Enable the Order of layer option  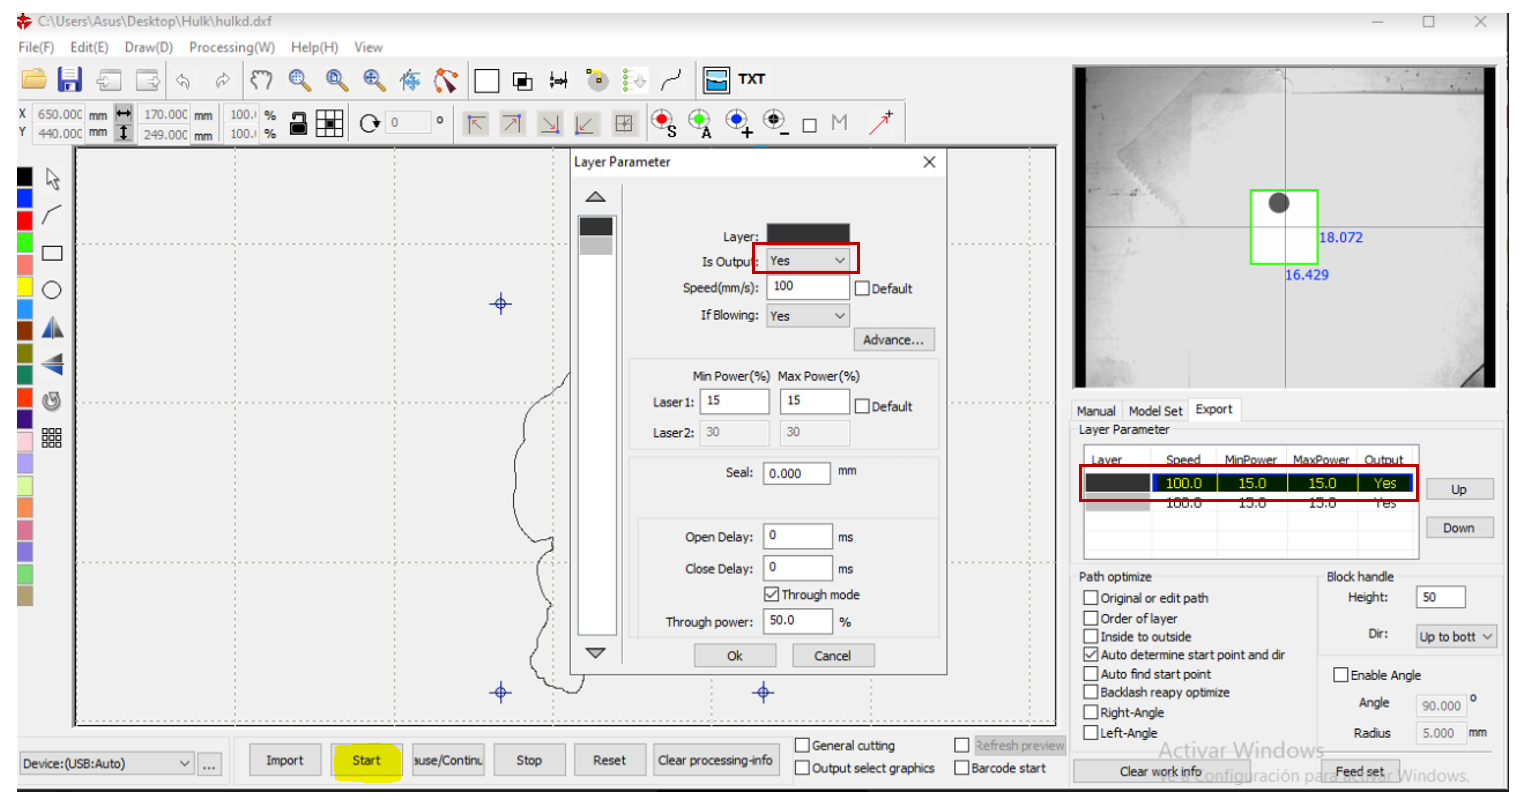click(1091, 618)
